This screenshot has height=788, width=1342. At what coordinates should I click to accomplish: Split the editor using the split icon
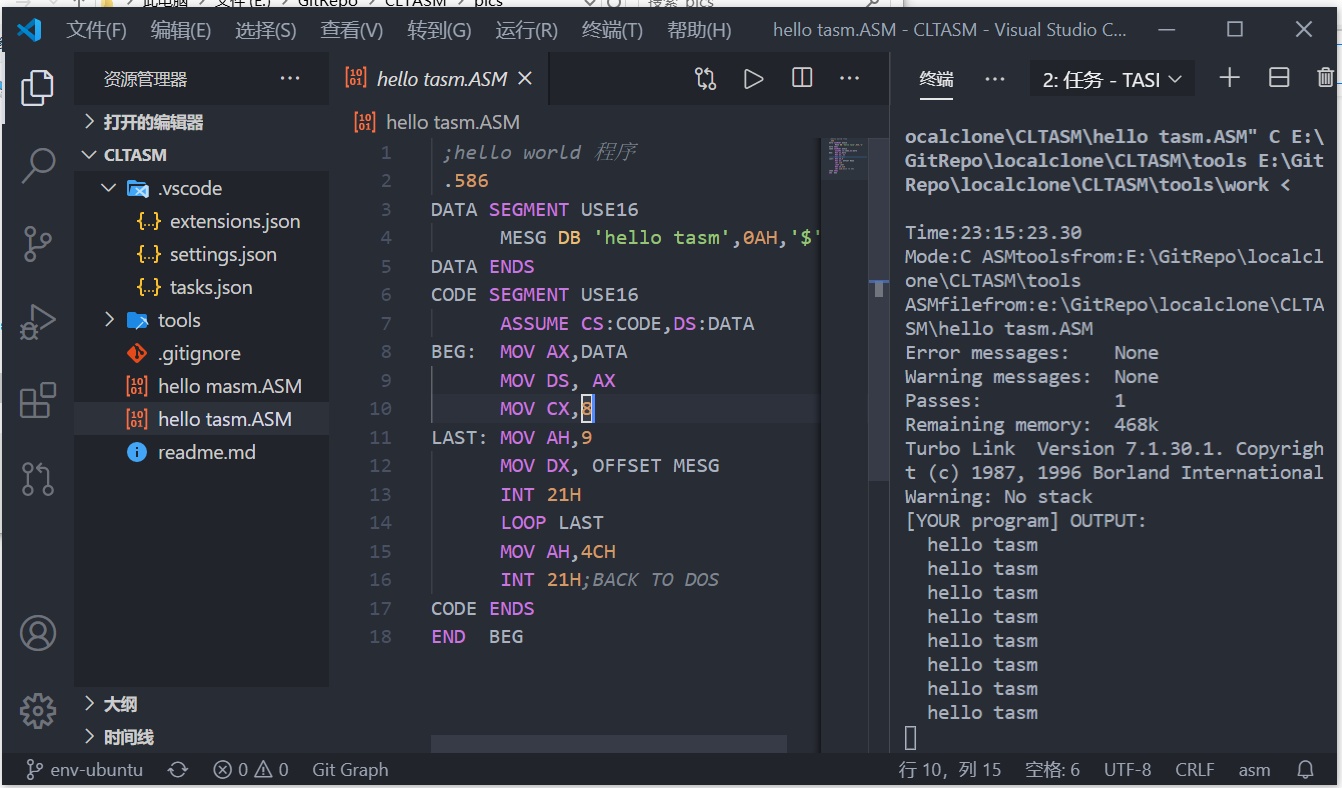[x=801, y=78]
